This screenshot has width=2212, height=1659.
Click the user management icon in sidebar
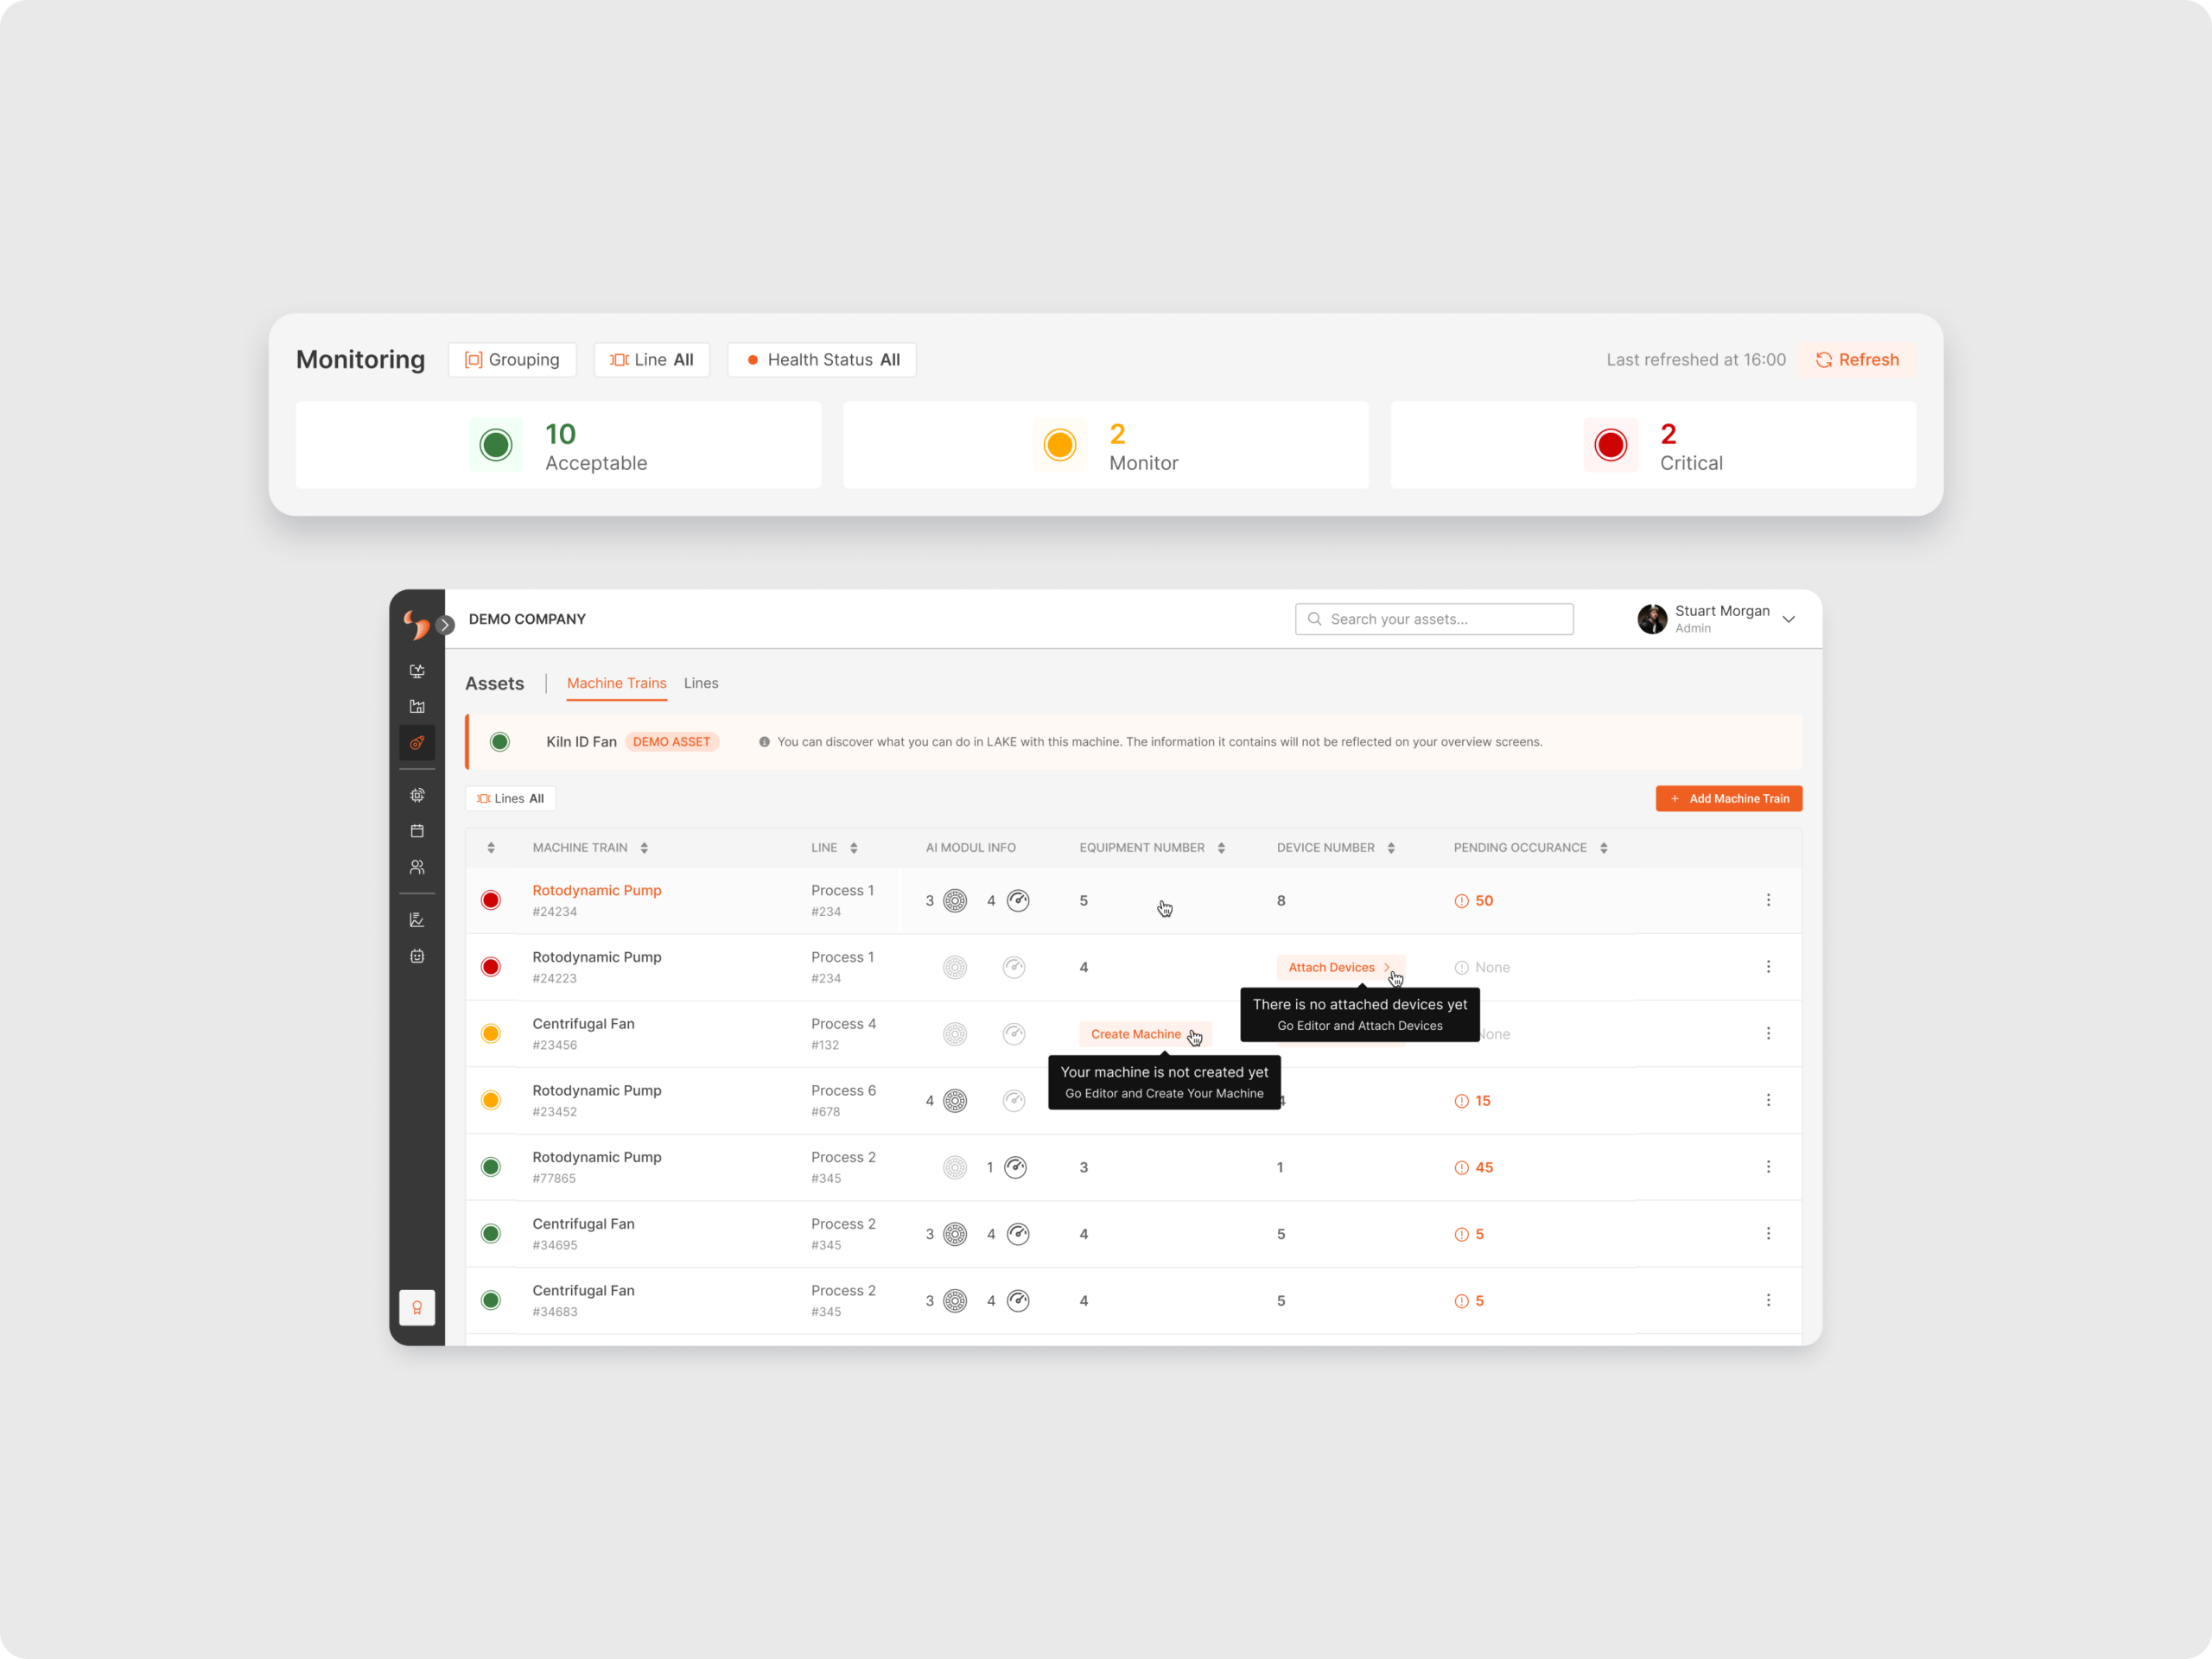click(x=416, y=871)
